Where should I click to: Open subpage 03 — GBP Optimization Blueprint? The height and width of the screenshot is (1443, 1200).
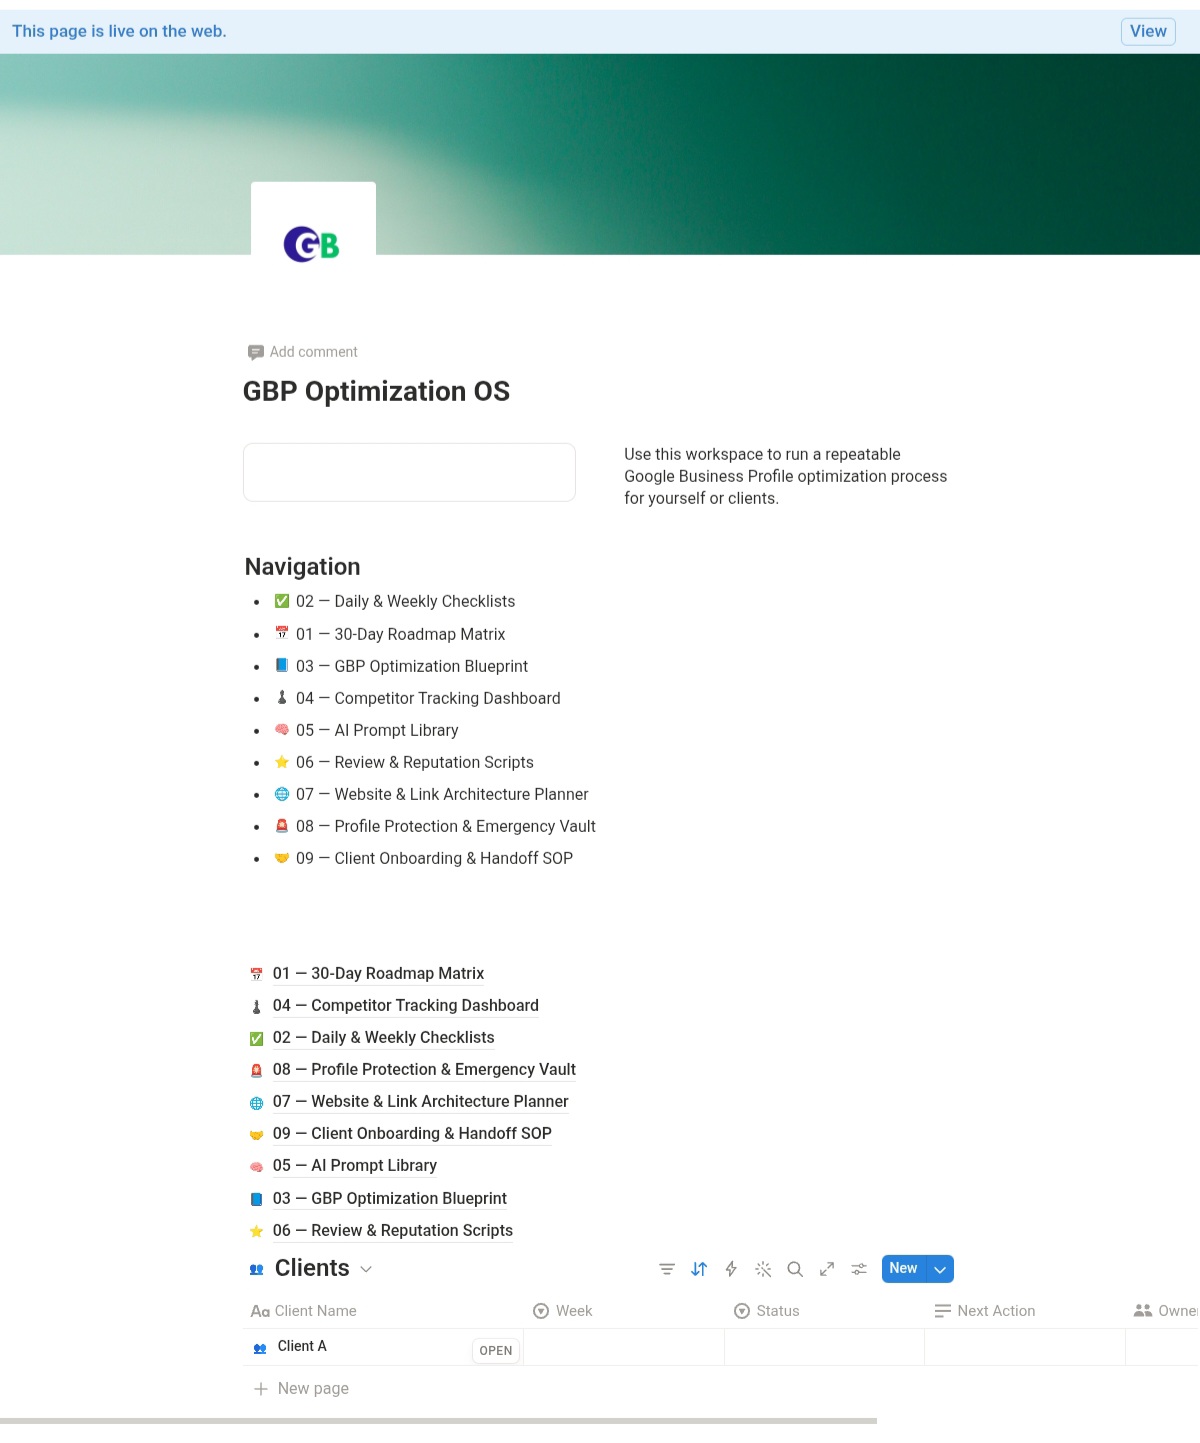(390, 1199)
